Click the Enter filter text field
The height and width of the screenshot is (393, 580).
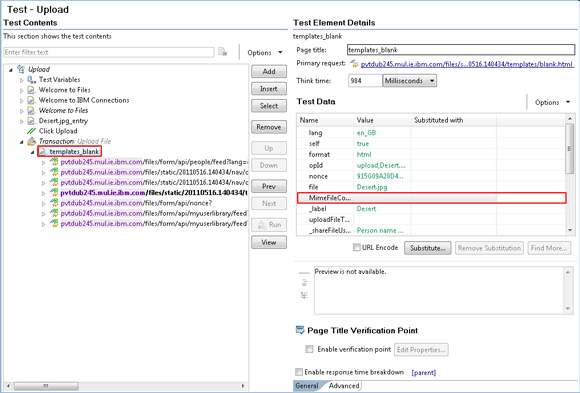click(x=109, y=52)
